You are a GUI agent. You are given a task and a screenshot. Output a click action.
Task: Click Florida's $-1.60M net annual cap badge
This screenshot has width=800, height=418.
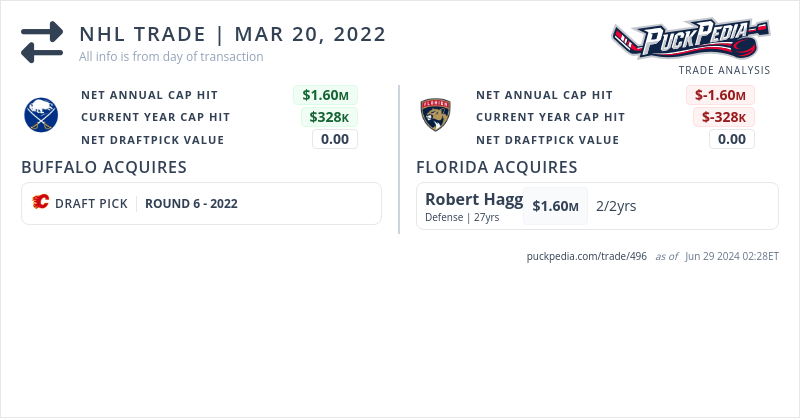point(720,95)
